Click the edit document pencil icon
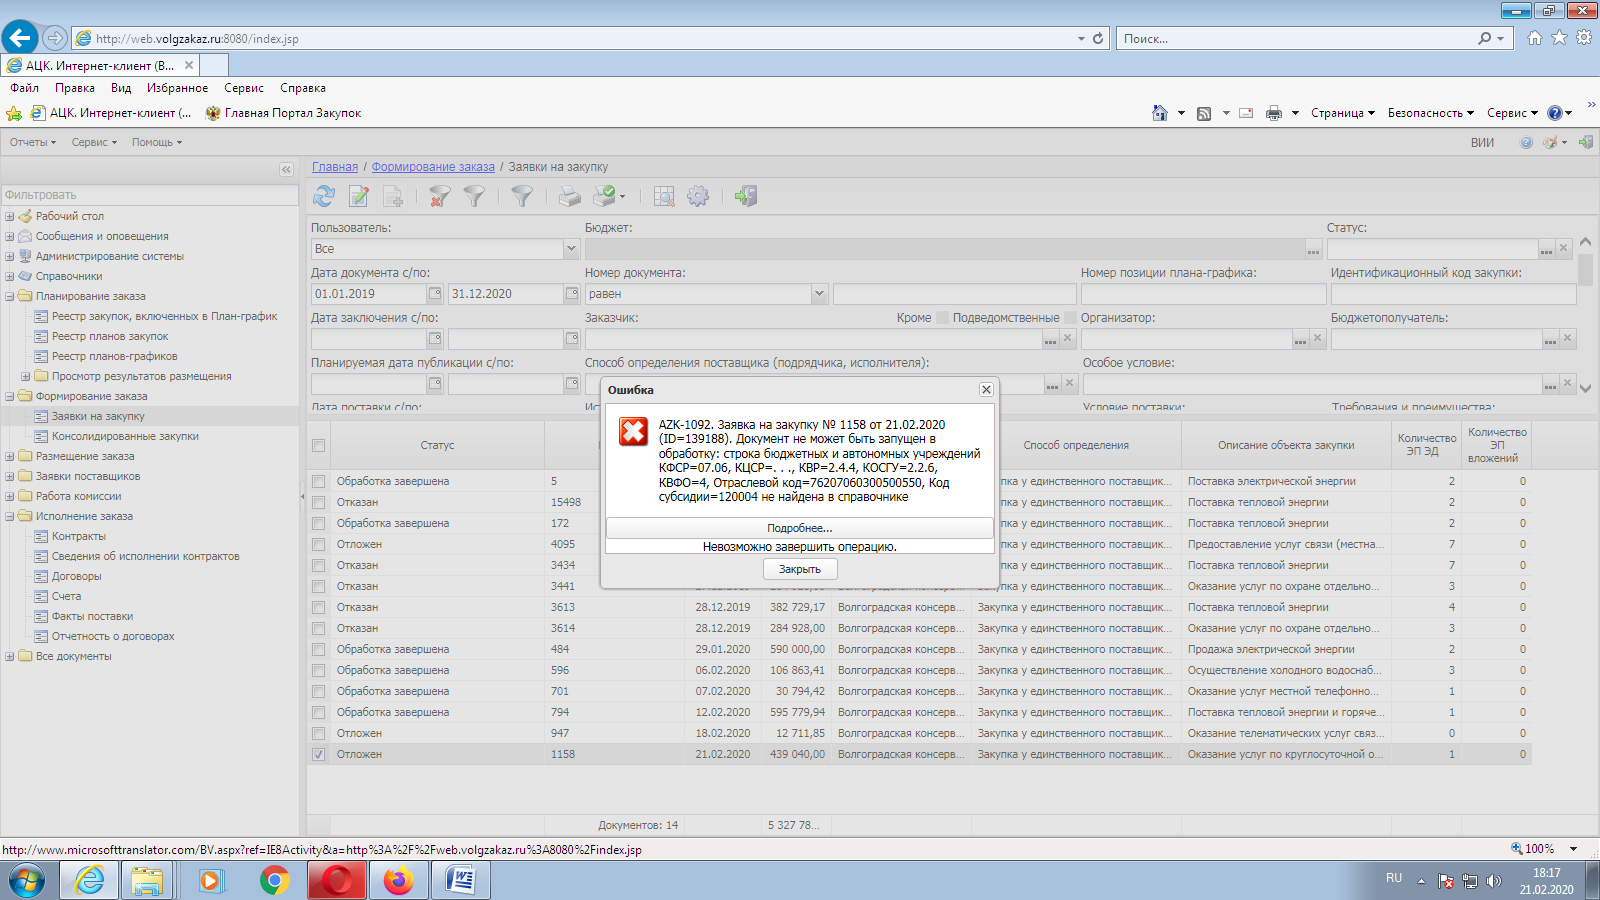The width and height of the screenshot is (1600, 900). tap(358, 197)
